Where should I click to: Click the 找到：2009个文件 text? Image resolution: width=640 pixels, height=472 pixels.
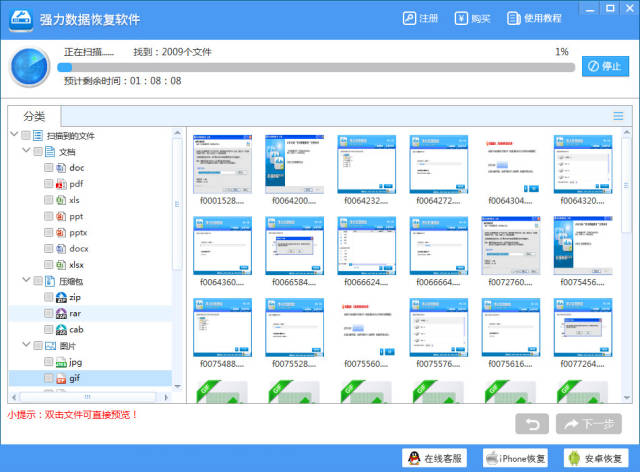coord(172,52)
